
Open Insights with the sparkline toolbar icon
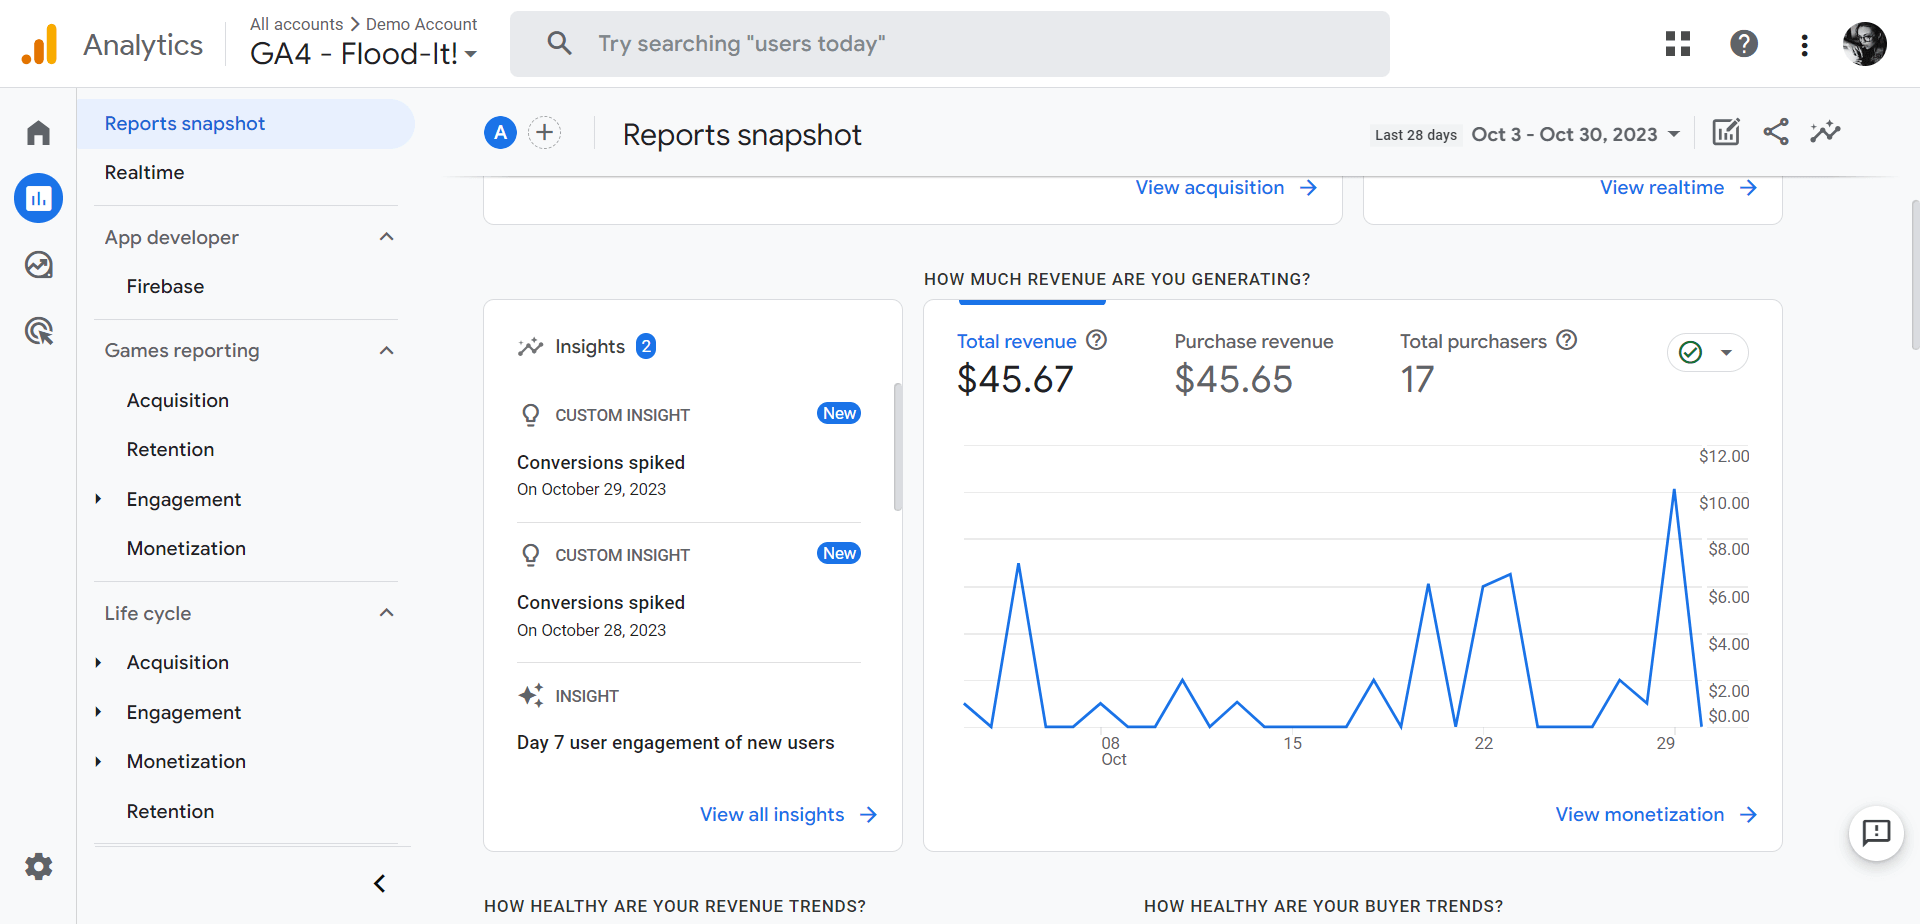1826,131
